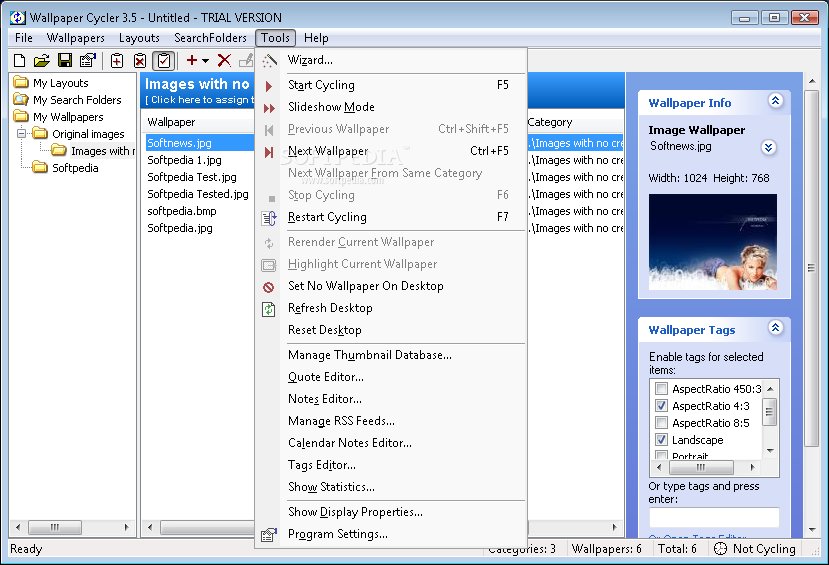This screenshot has width=829, height=565.
Task: Click the add-to-list plus clipboard icon
Action: click(117, 61)
